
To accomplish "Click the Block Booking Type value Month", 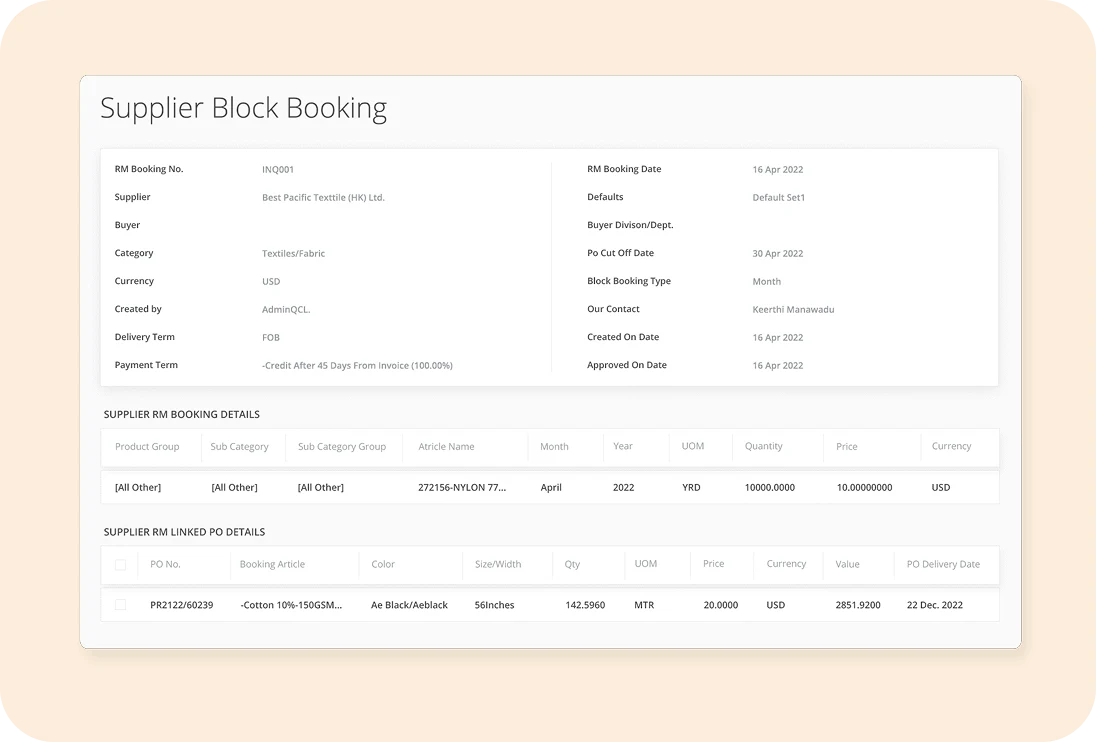I will 766,282.
